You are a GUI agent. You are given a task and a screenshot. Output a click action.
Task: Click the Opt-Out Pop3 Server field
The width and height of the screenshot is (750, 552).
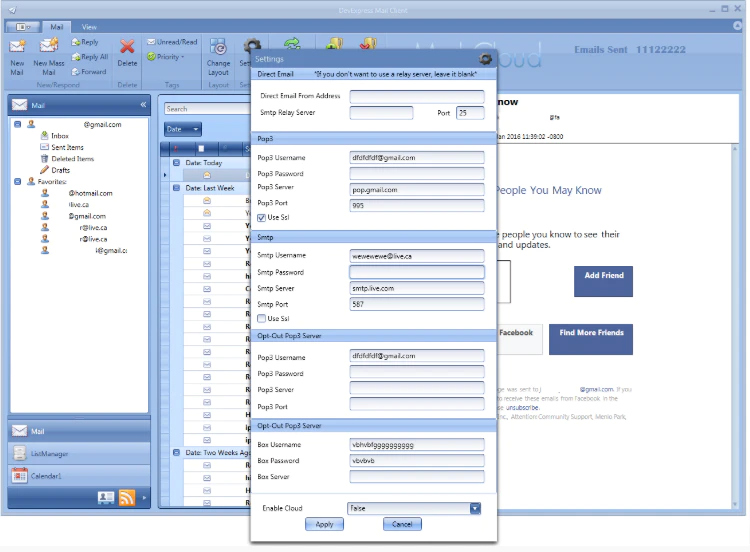coord(417,388)
